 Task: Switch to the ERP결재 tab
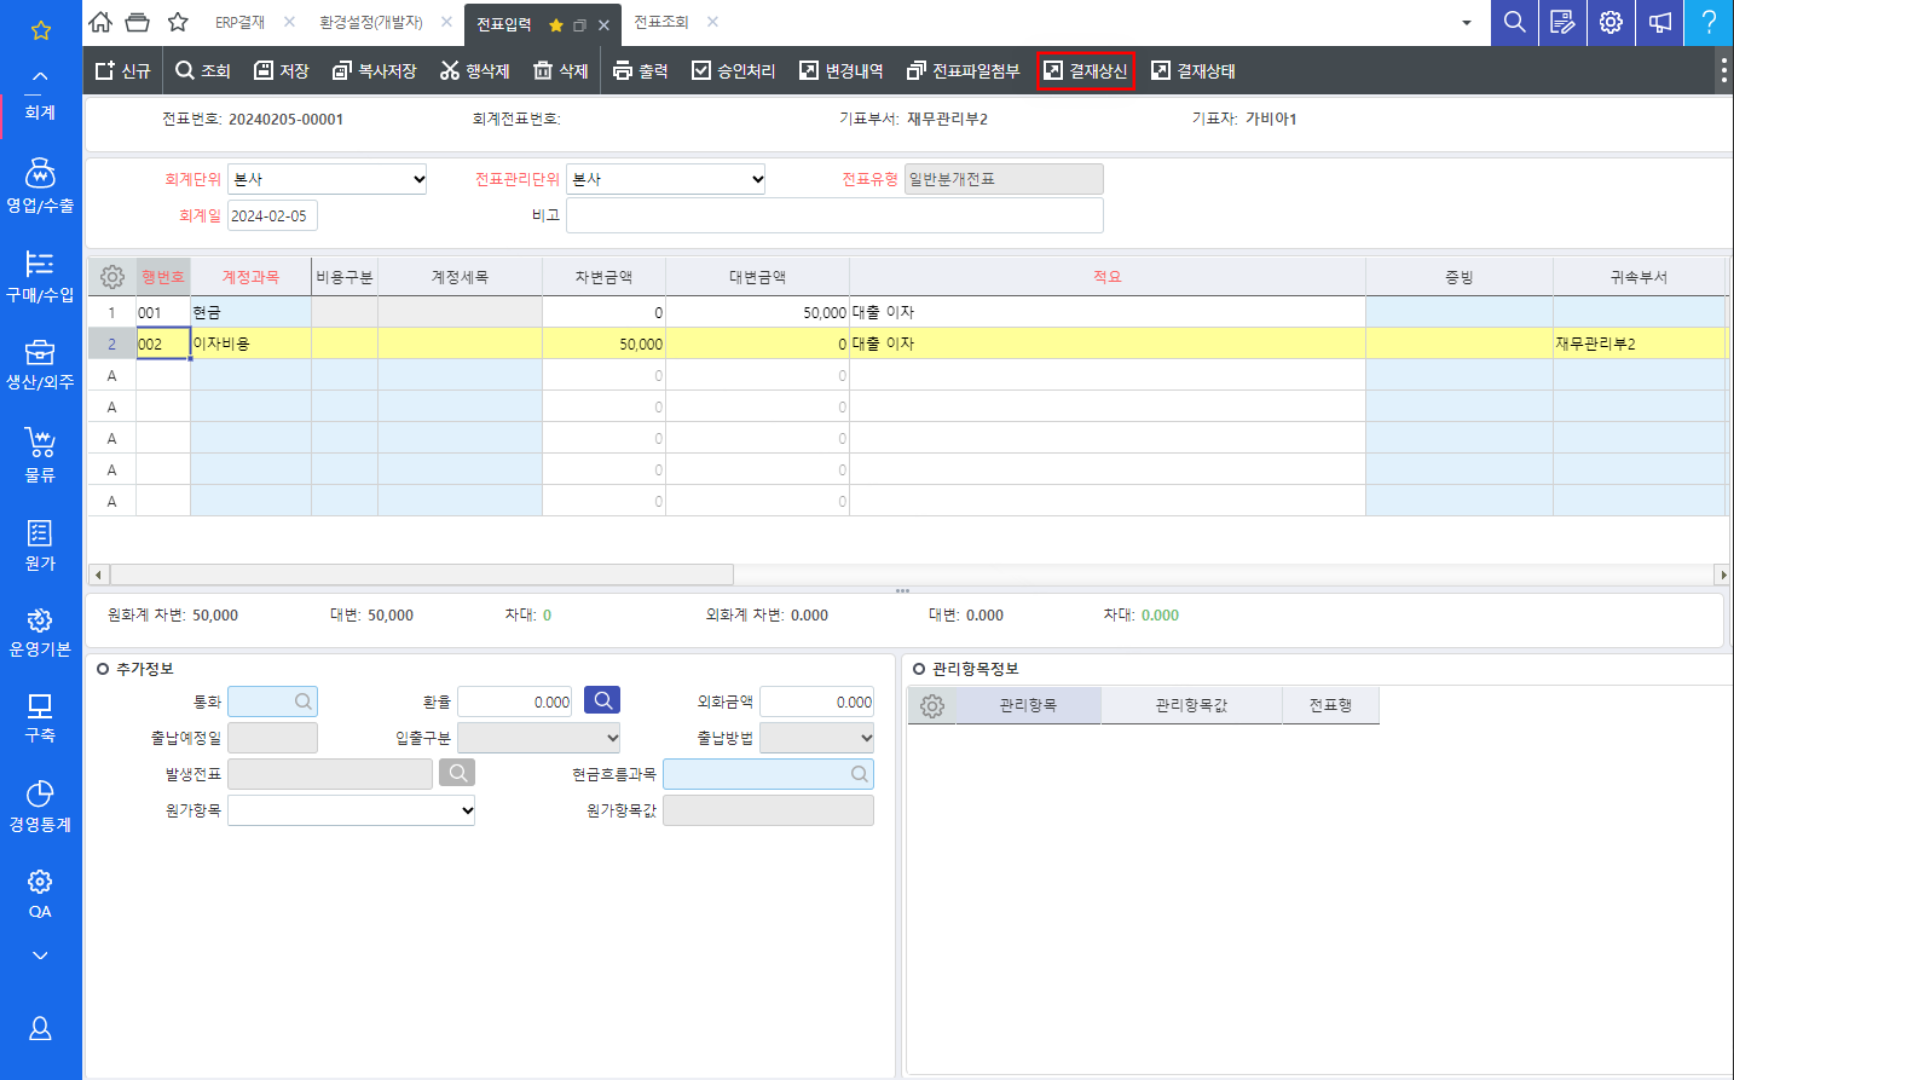pos(240,22)
